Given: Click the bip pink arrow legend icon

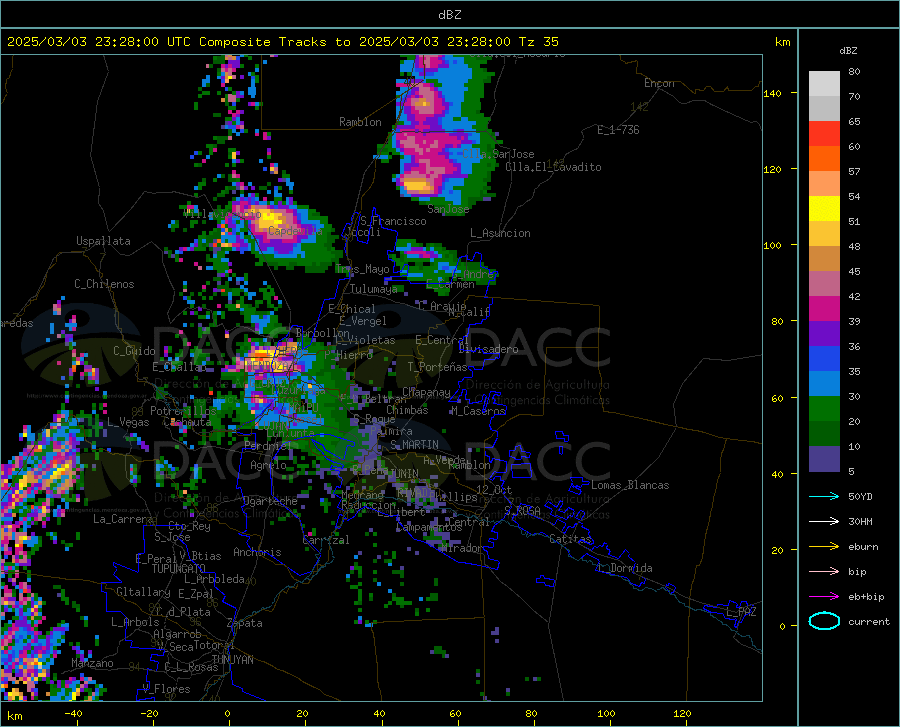Looking at the screenshot, I should (x=824, y=571).
